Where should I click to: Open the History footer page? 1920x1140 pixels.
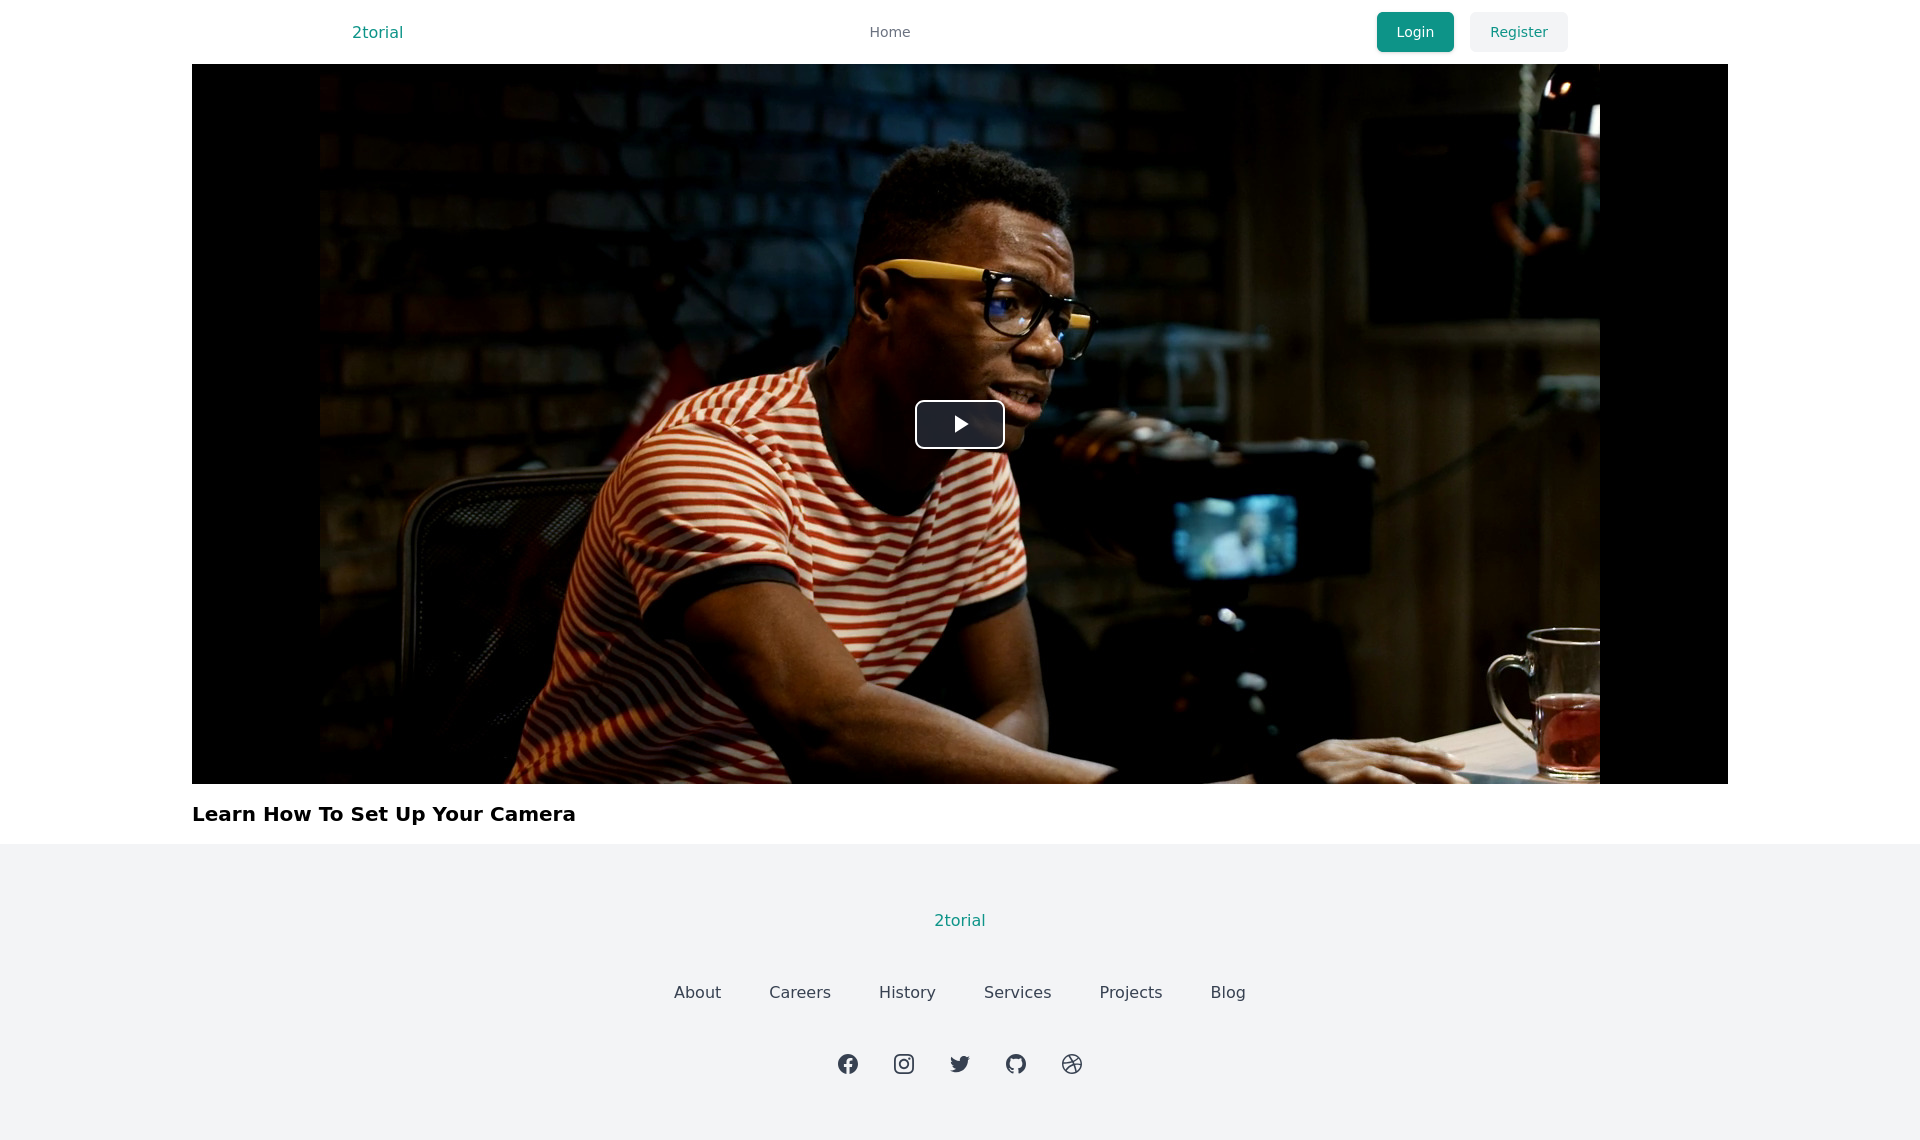(906, 992)
